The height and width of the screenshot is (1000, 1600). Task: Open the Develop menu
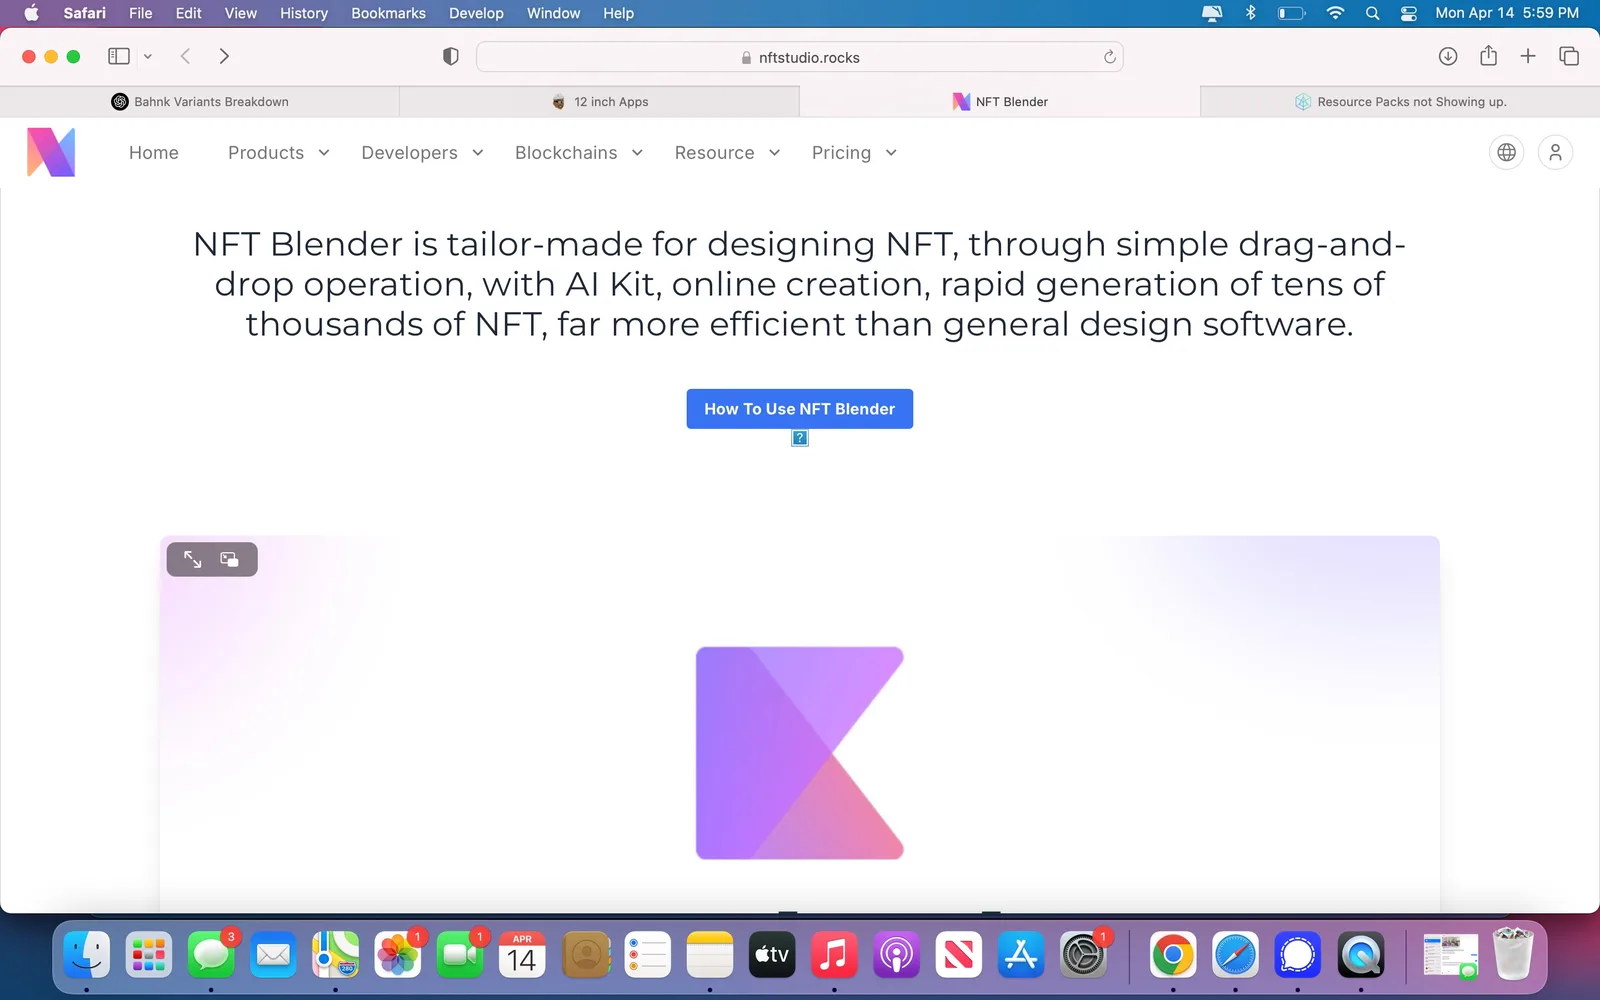(x=476, y=13)
